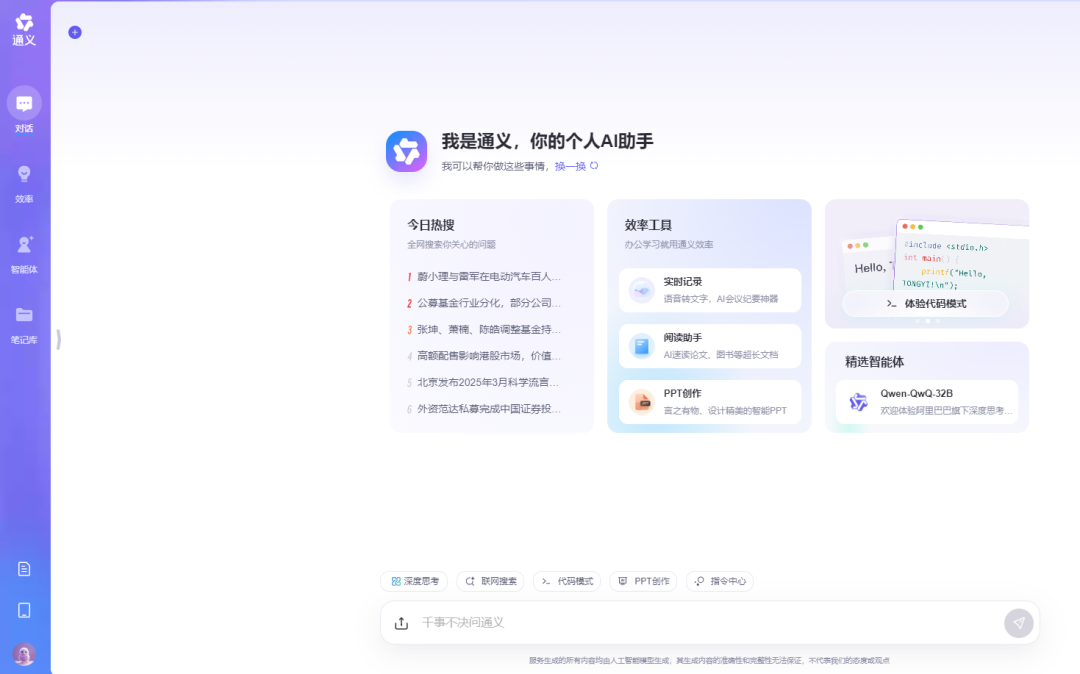
Task: Open the 效率 lightbulb section
Action: coord(24,185)
